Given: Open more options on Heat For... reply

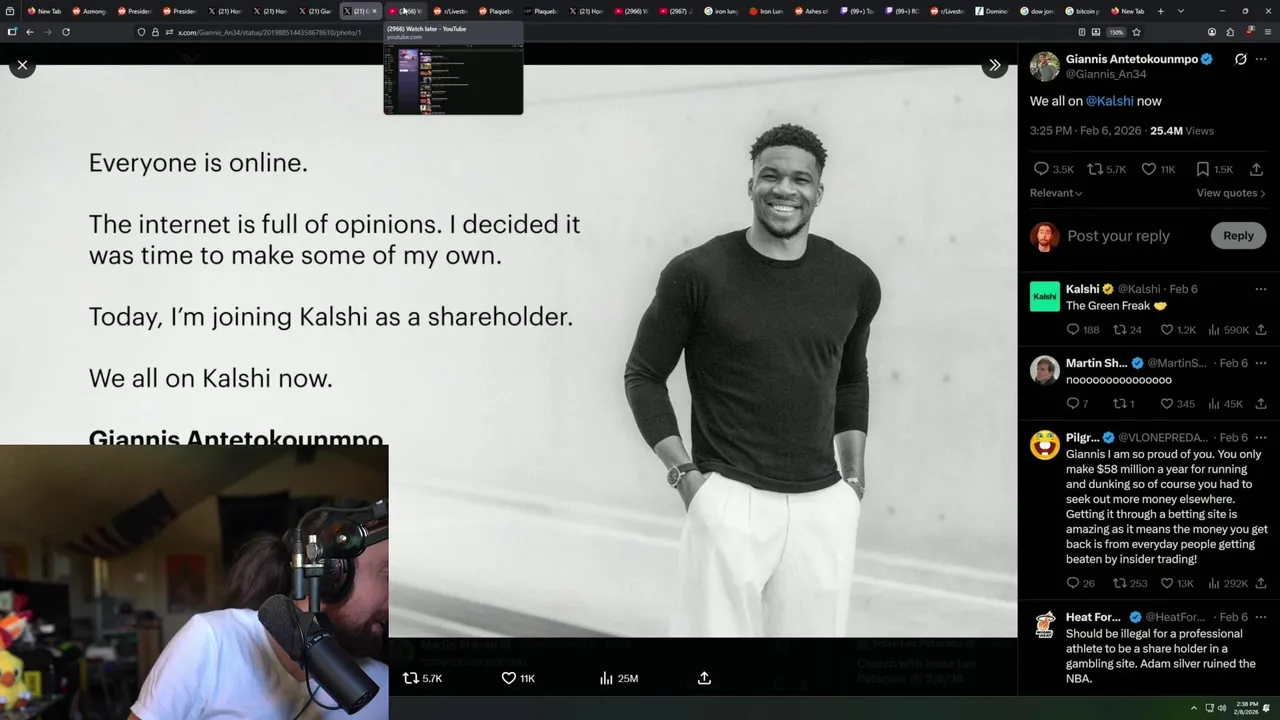Looking at the screenshot, I should pos(1261,617).
